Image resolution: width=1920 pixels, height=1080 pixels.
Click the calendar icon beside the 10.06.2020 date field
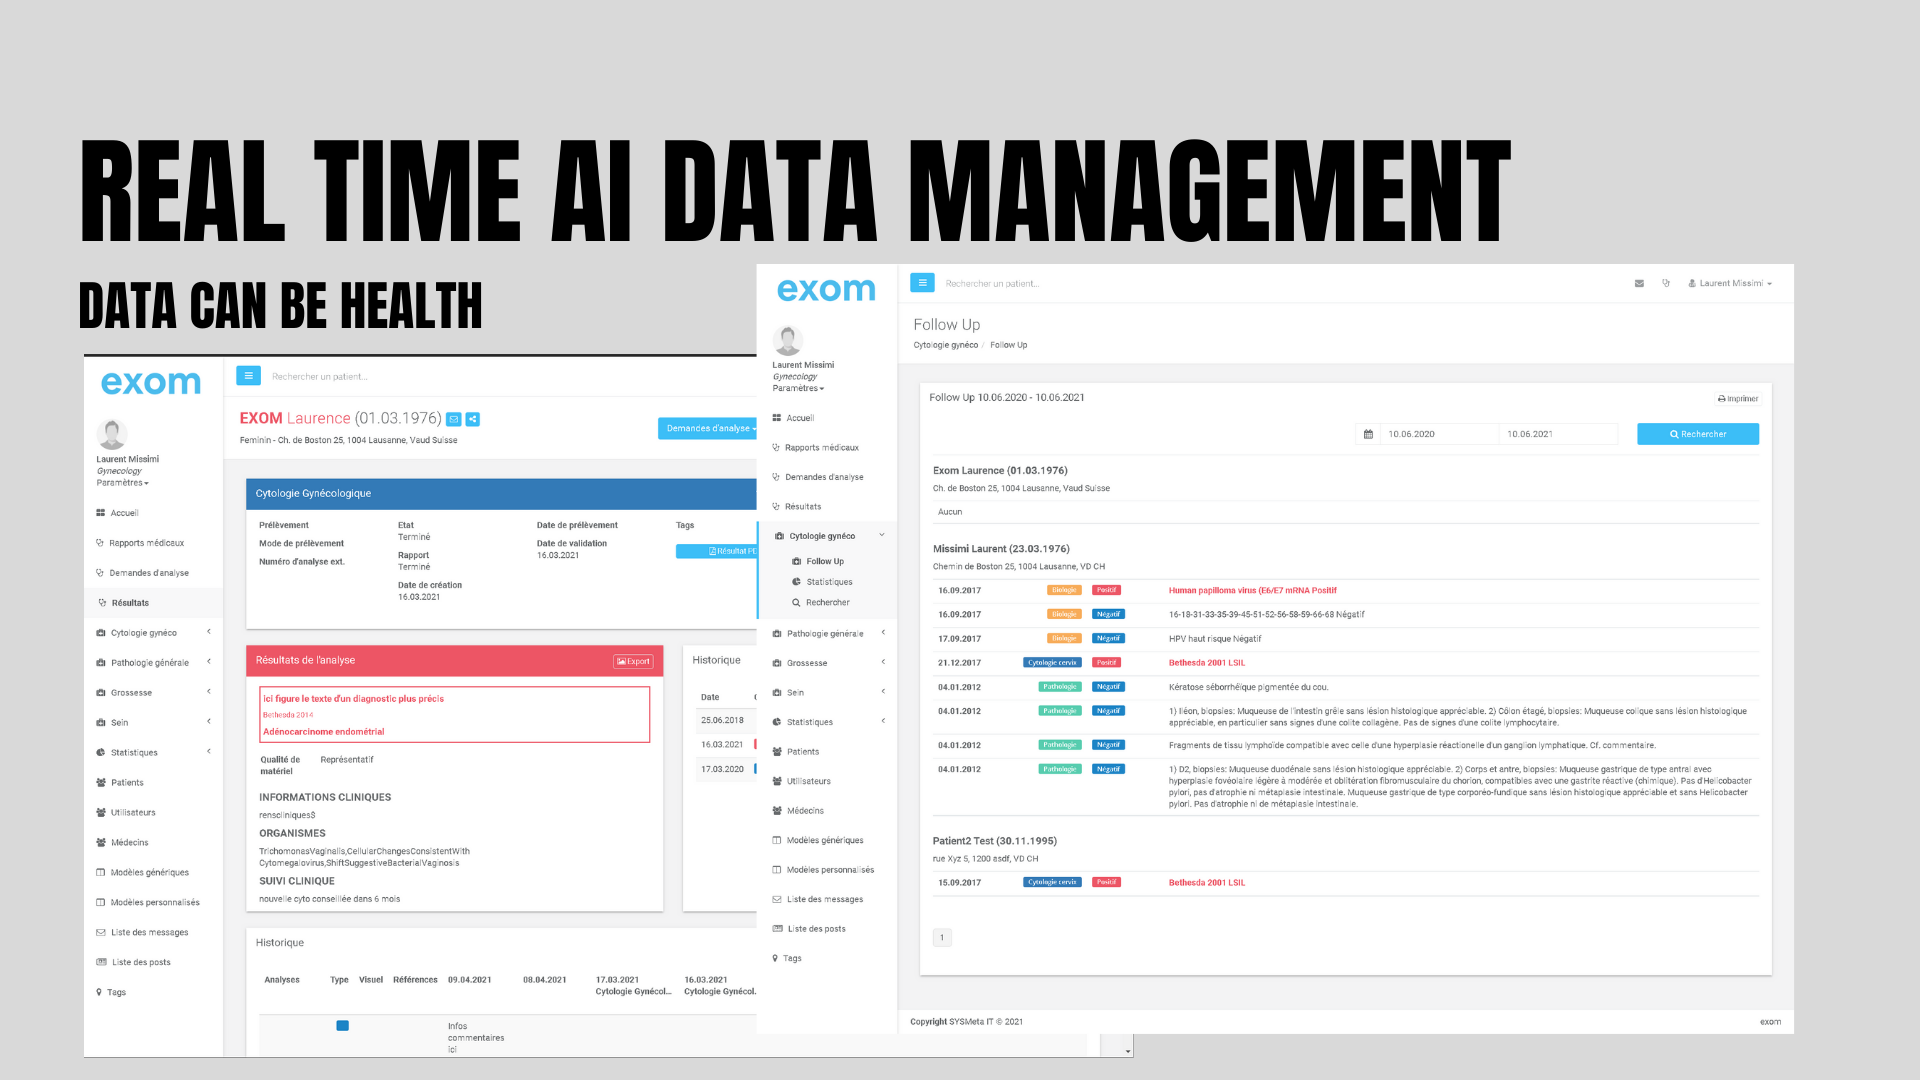[x=1368, y=434]
